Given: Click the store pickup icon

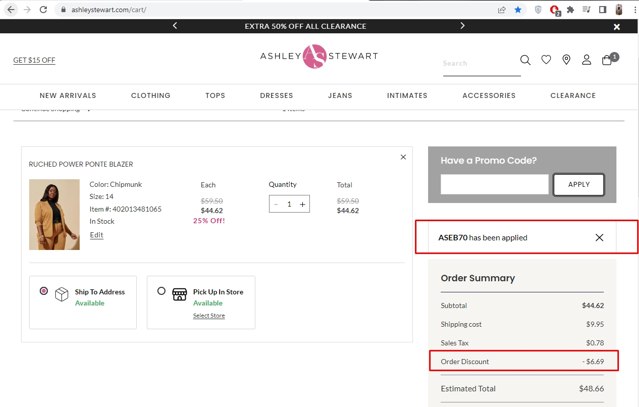Looking at the screenshot, I should coord(179,294).
